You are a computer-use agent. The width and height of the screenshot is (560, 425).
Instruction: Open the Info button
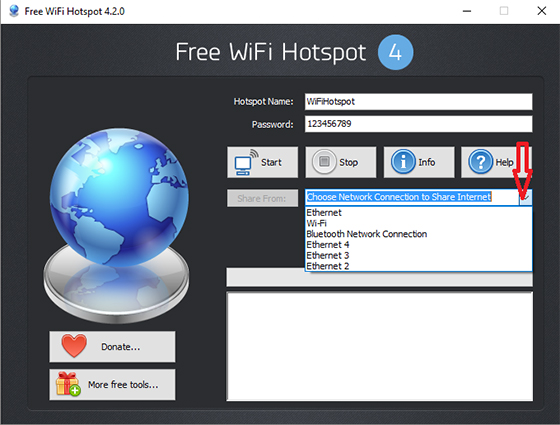tap(419, 162)
